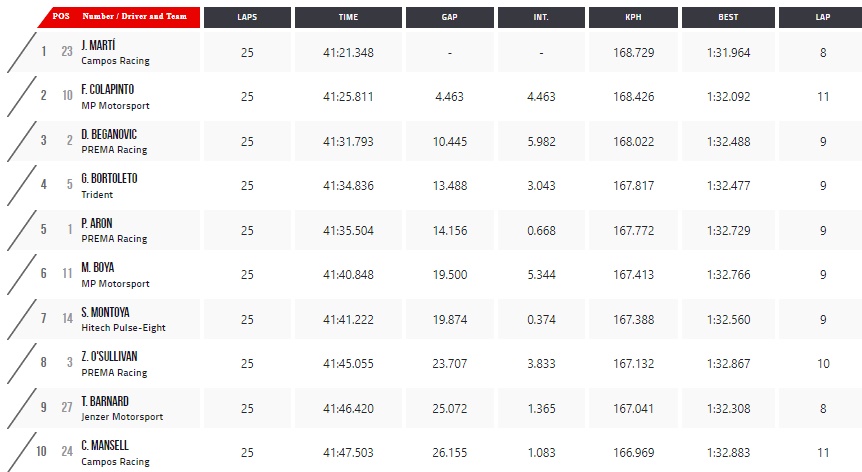The image size is (862, 472).
Task: Select the KPH column header
Action: coord(633,17)
